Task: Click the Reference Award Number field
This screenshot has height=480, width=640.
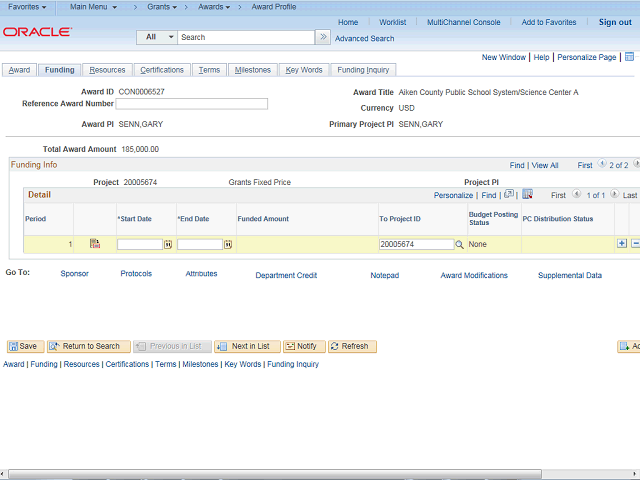Action: (x=193, y=104)
